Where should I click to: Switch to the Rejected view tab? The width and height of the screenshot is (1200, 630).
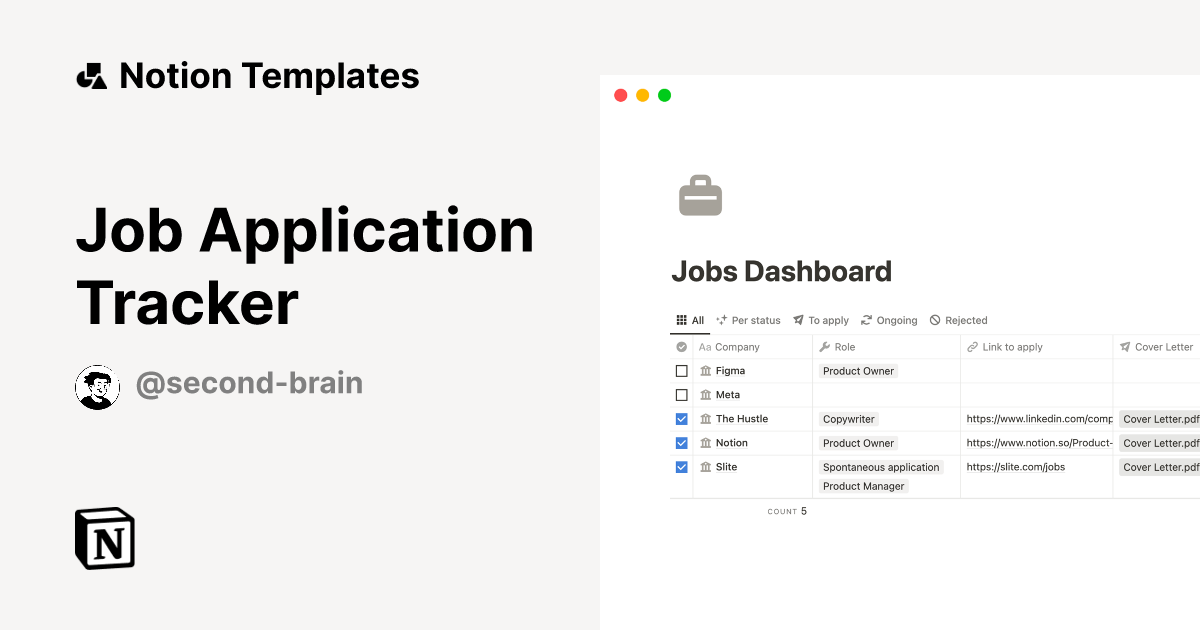[964, 320]
